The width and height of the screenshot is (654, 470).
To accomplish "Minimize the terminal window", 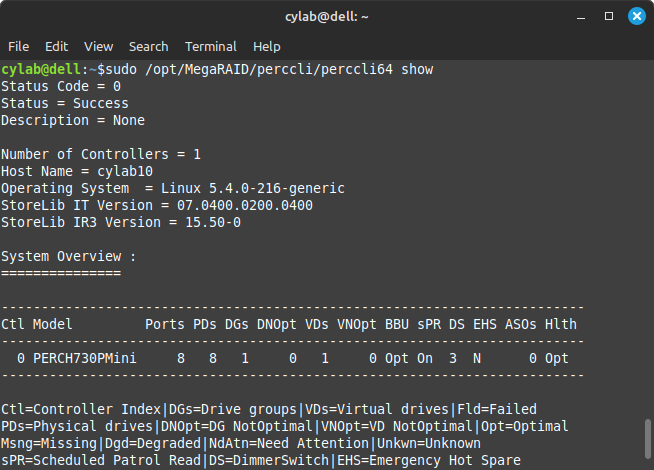I will [x=581, y=17].
